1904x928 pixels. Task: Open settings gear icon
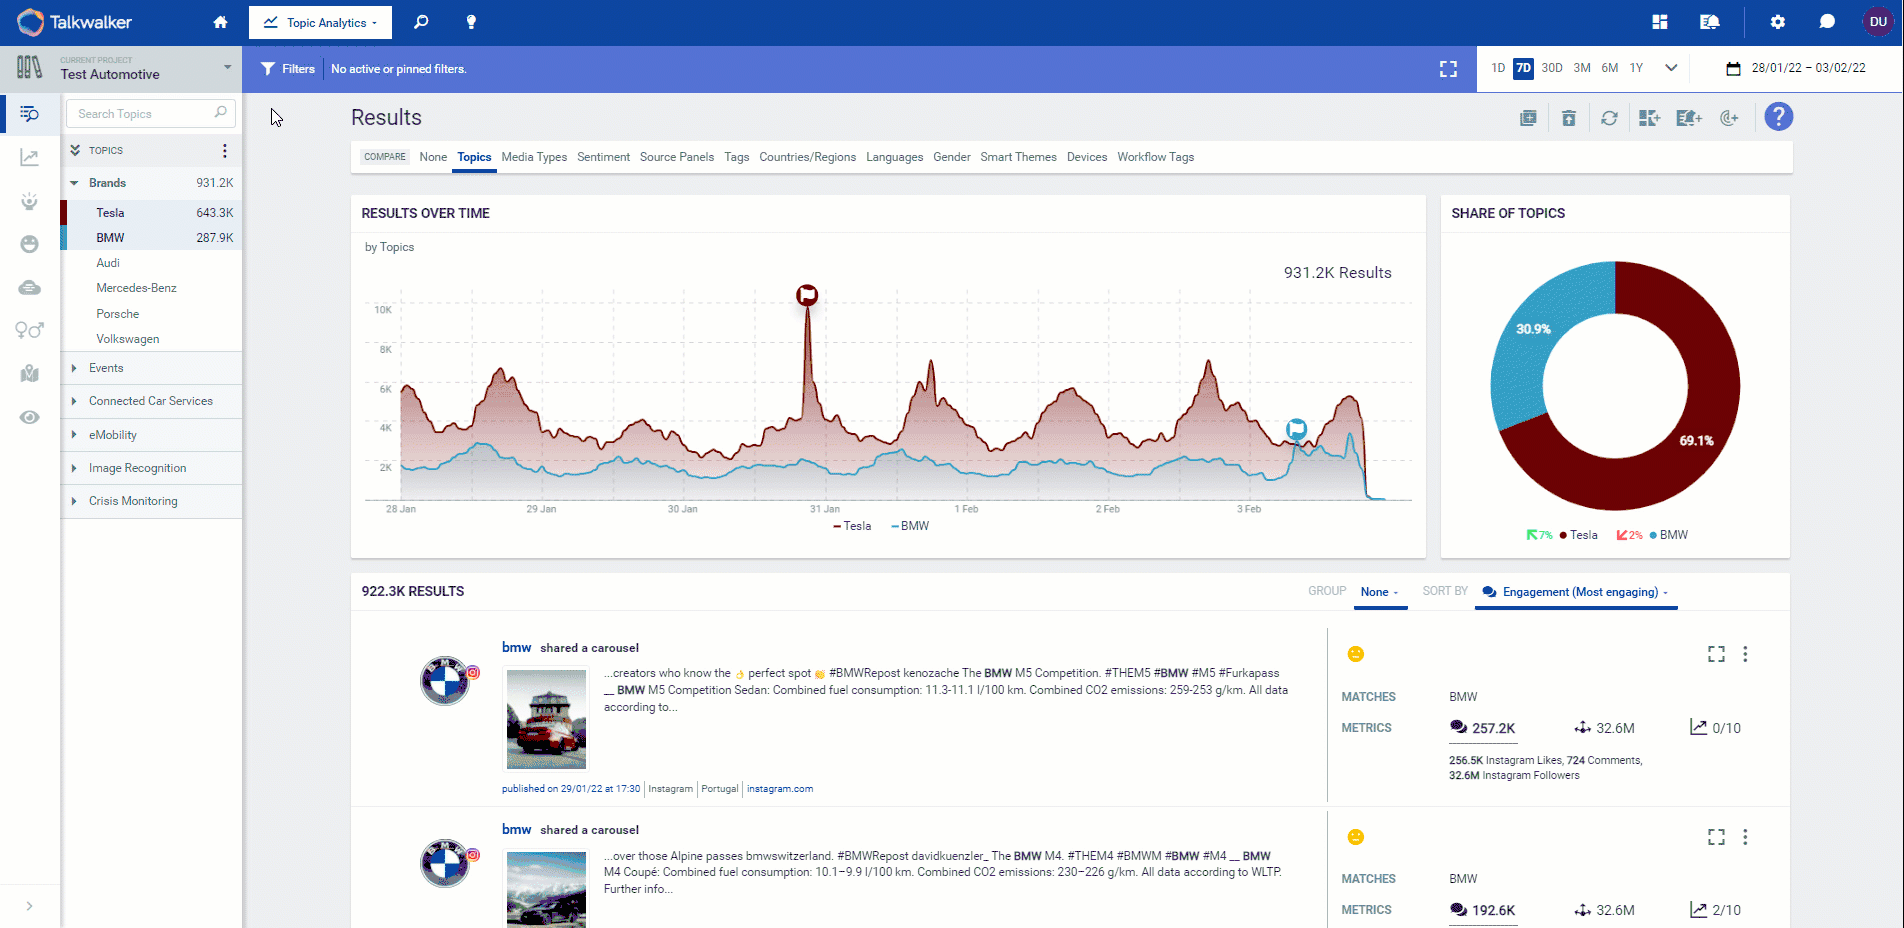click(x=1777, y=22)
